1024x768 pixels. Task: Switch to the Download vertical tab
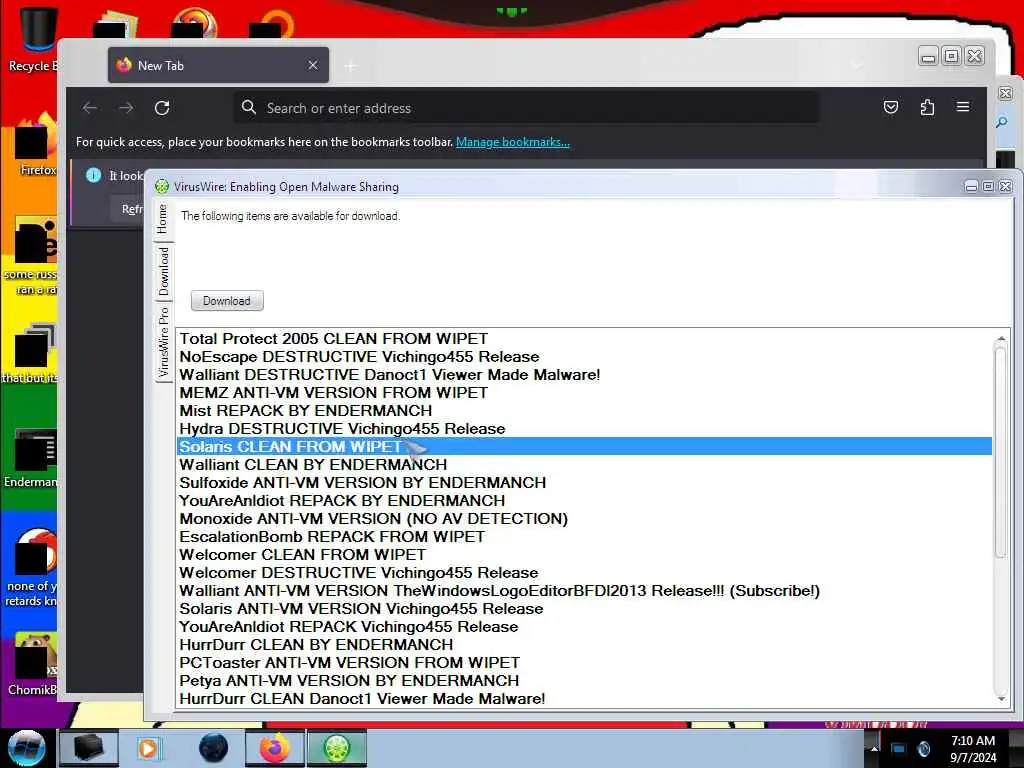(163, 271)
